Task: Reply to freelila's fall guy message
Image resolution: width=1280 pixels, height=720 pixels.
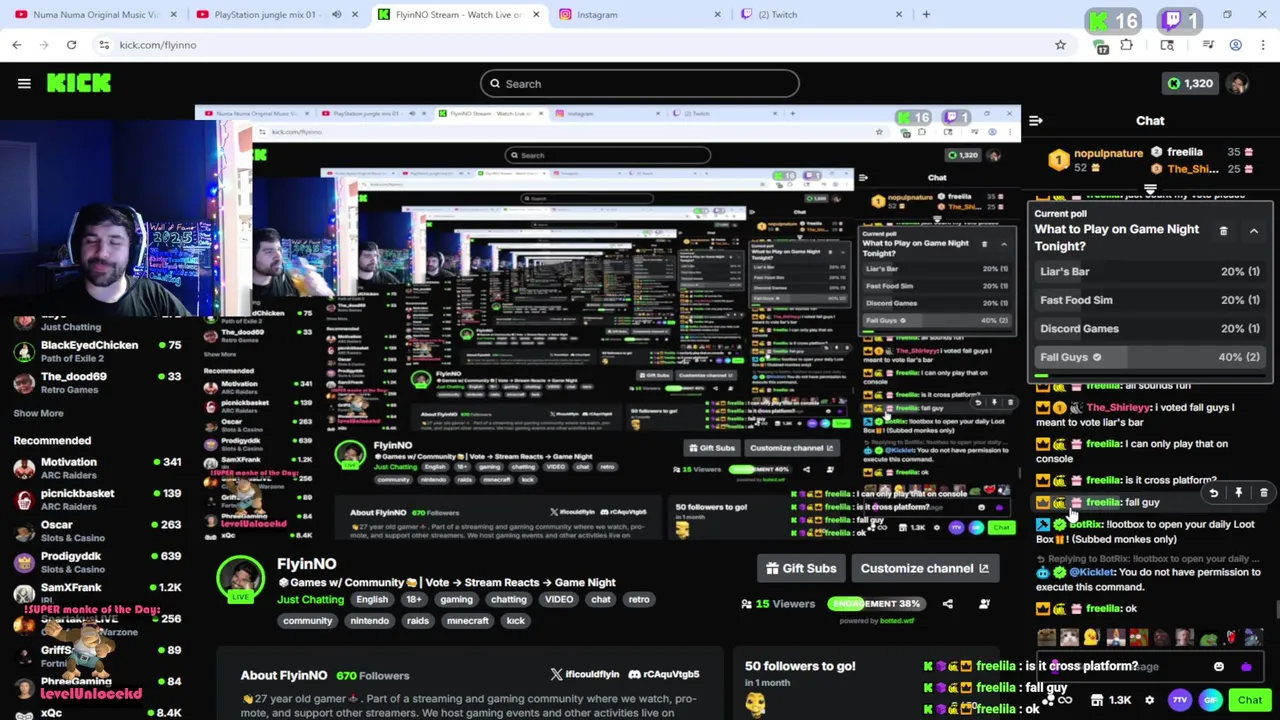Action: pyautogui.click(x=1213, y=493)
